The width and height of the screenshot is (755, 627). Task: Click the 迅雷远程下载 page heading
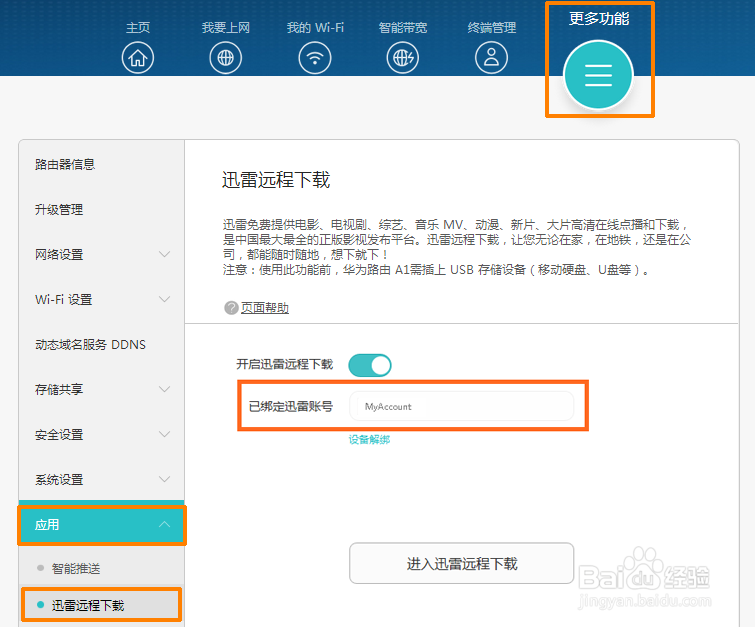coord(276,180)
